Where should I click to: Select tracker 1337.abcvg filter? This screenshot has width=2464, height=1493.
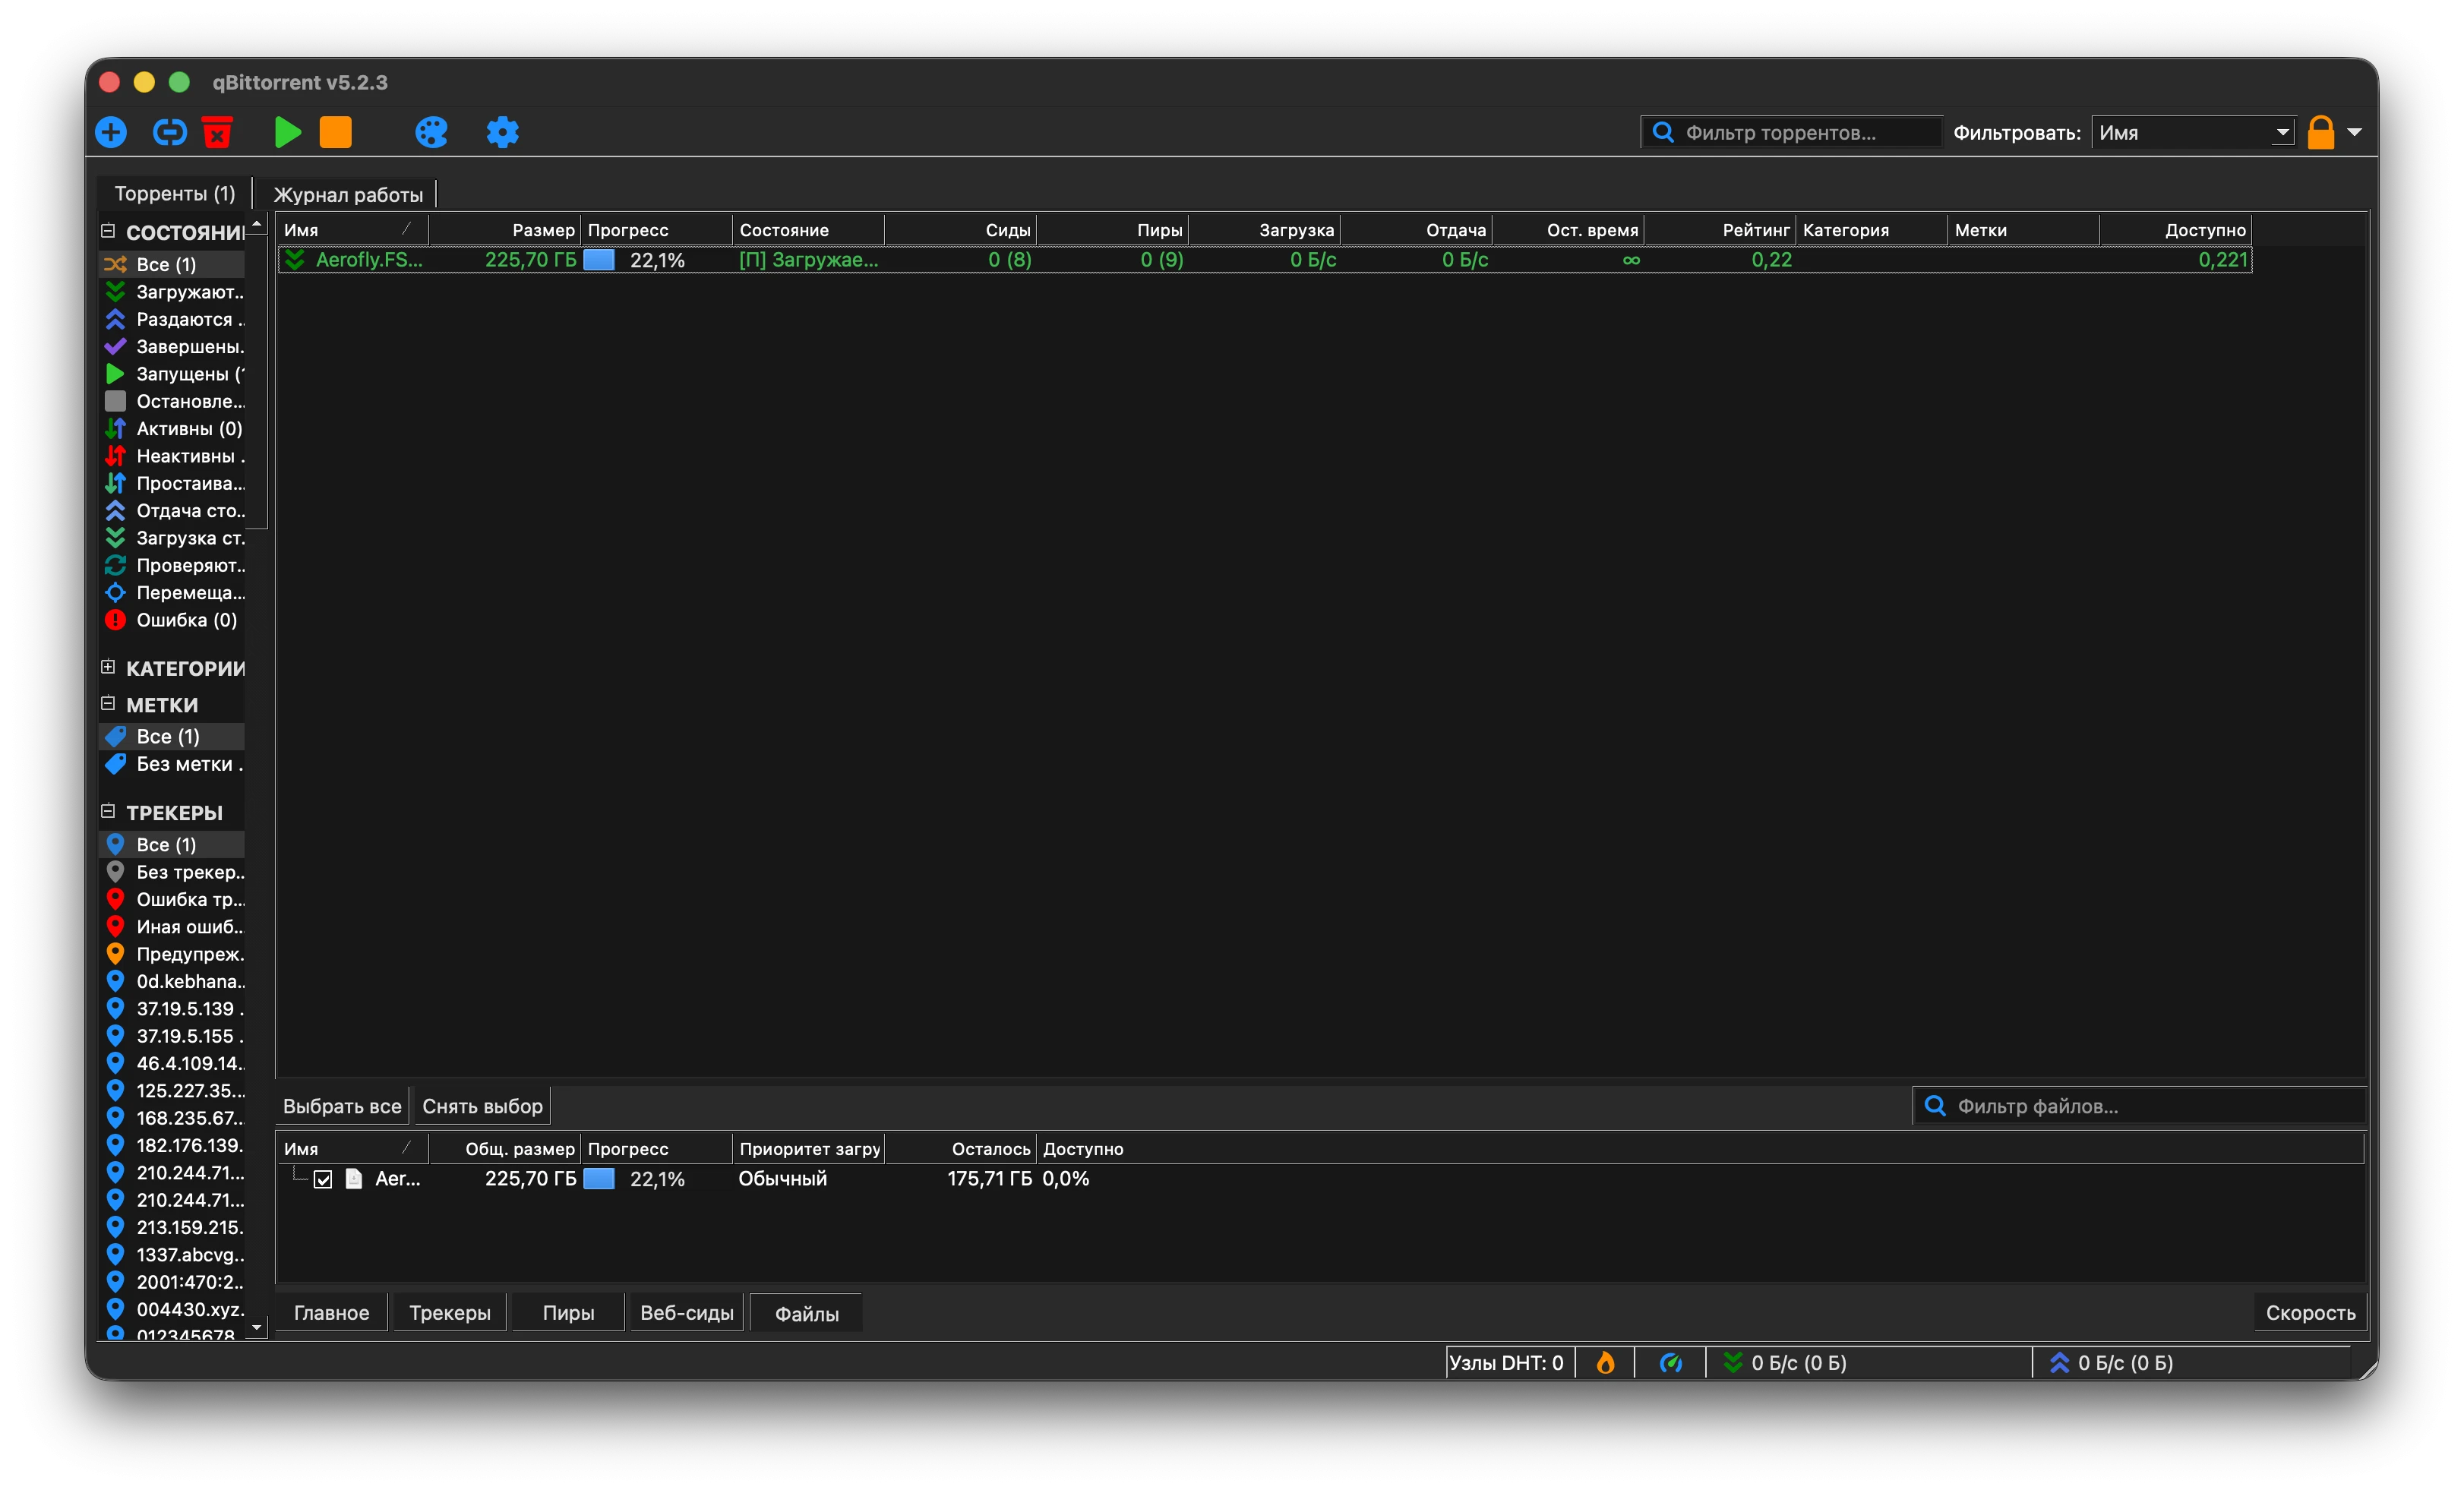point(172,1254)
